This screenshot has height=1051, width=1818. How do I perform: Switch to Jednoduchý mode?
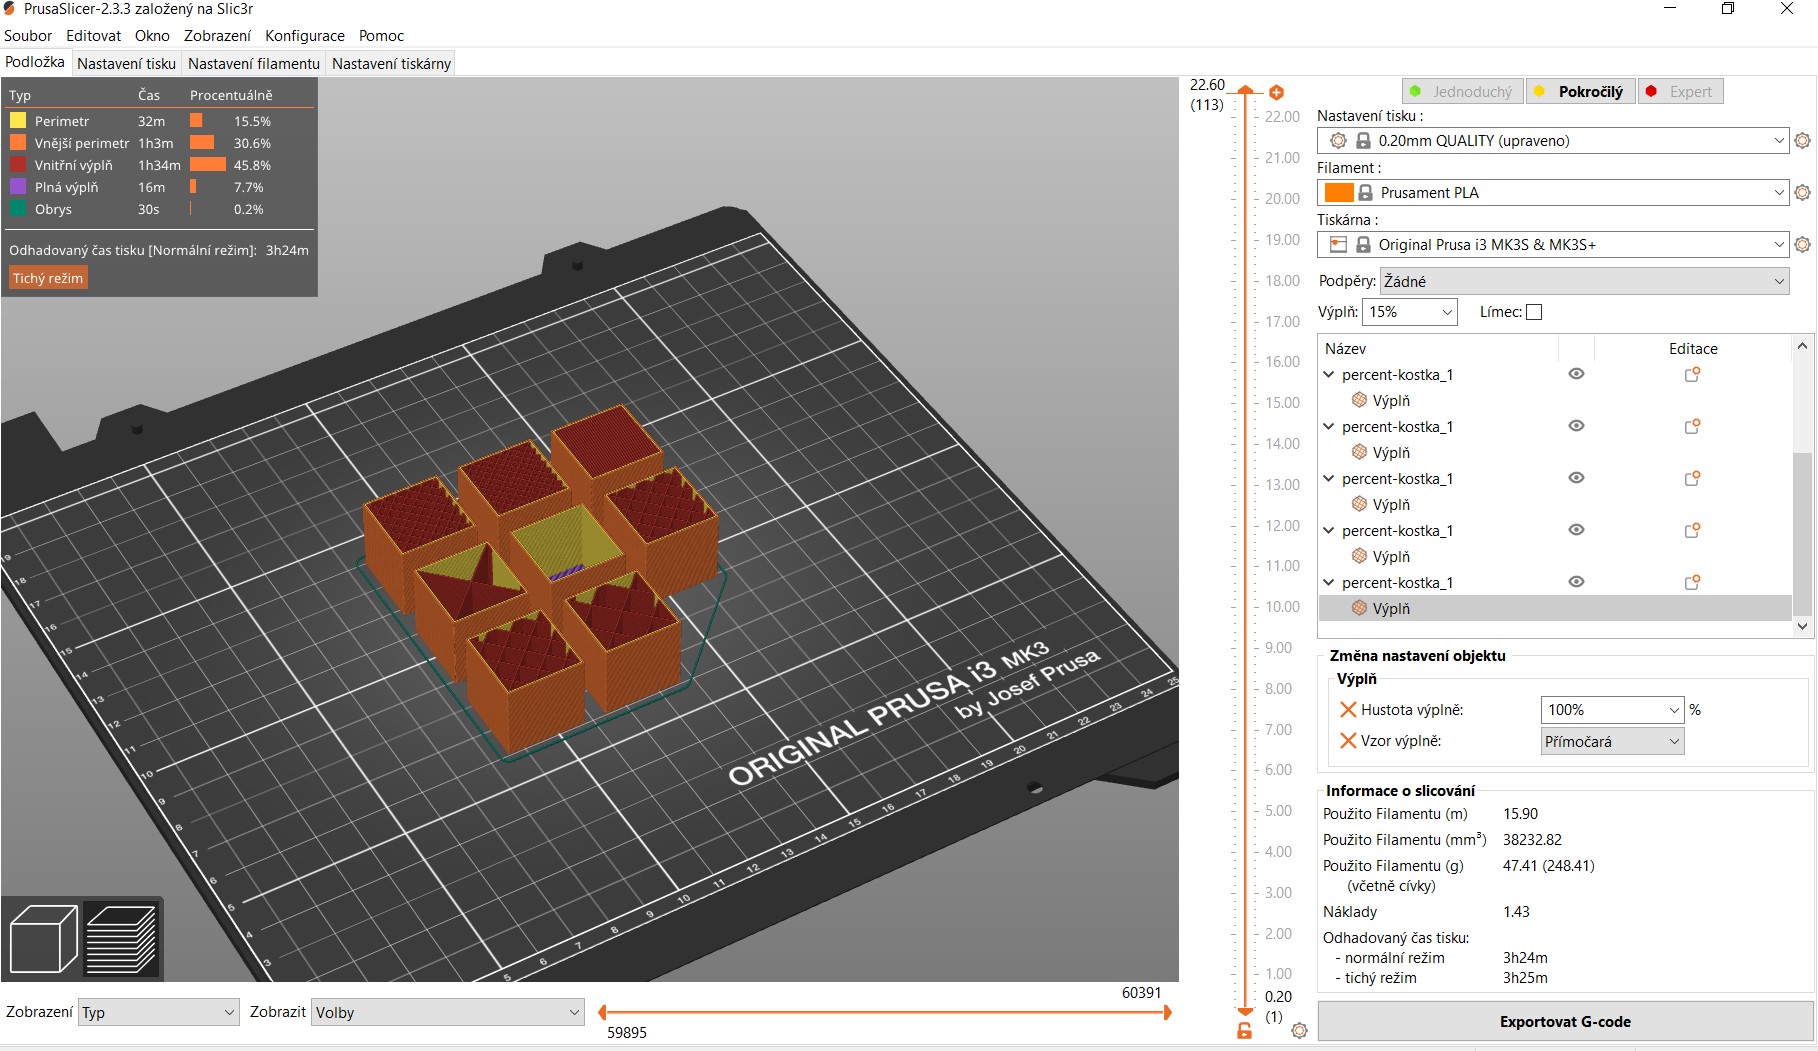tap(1462, 92)
